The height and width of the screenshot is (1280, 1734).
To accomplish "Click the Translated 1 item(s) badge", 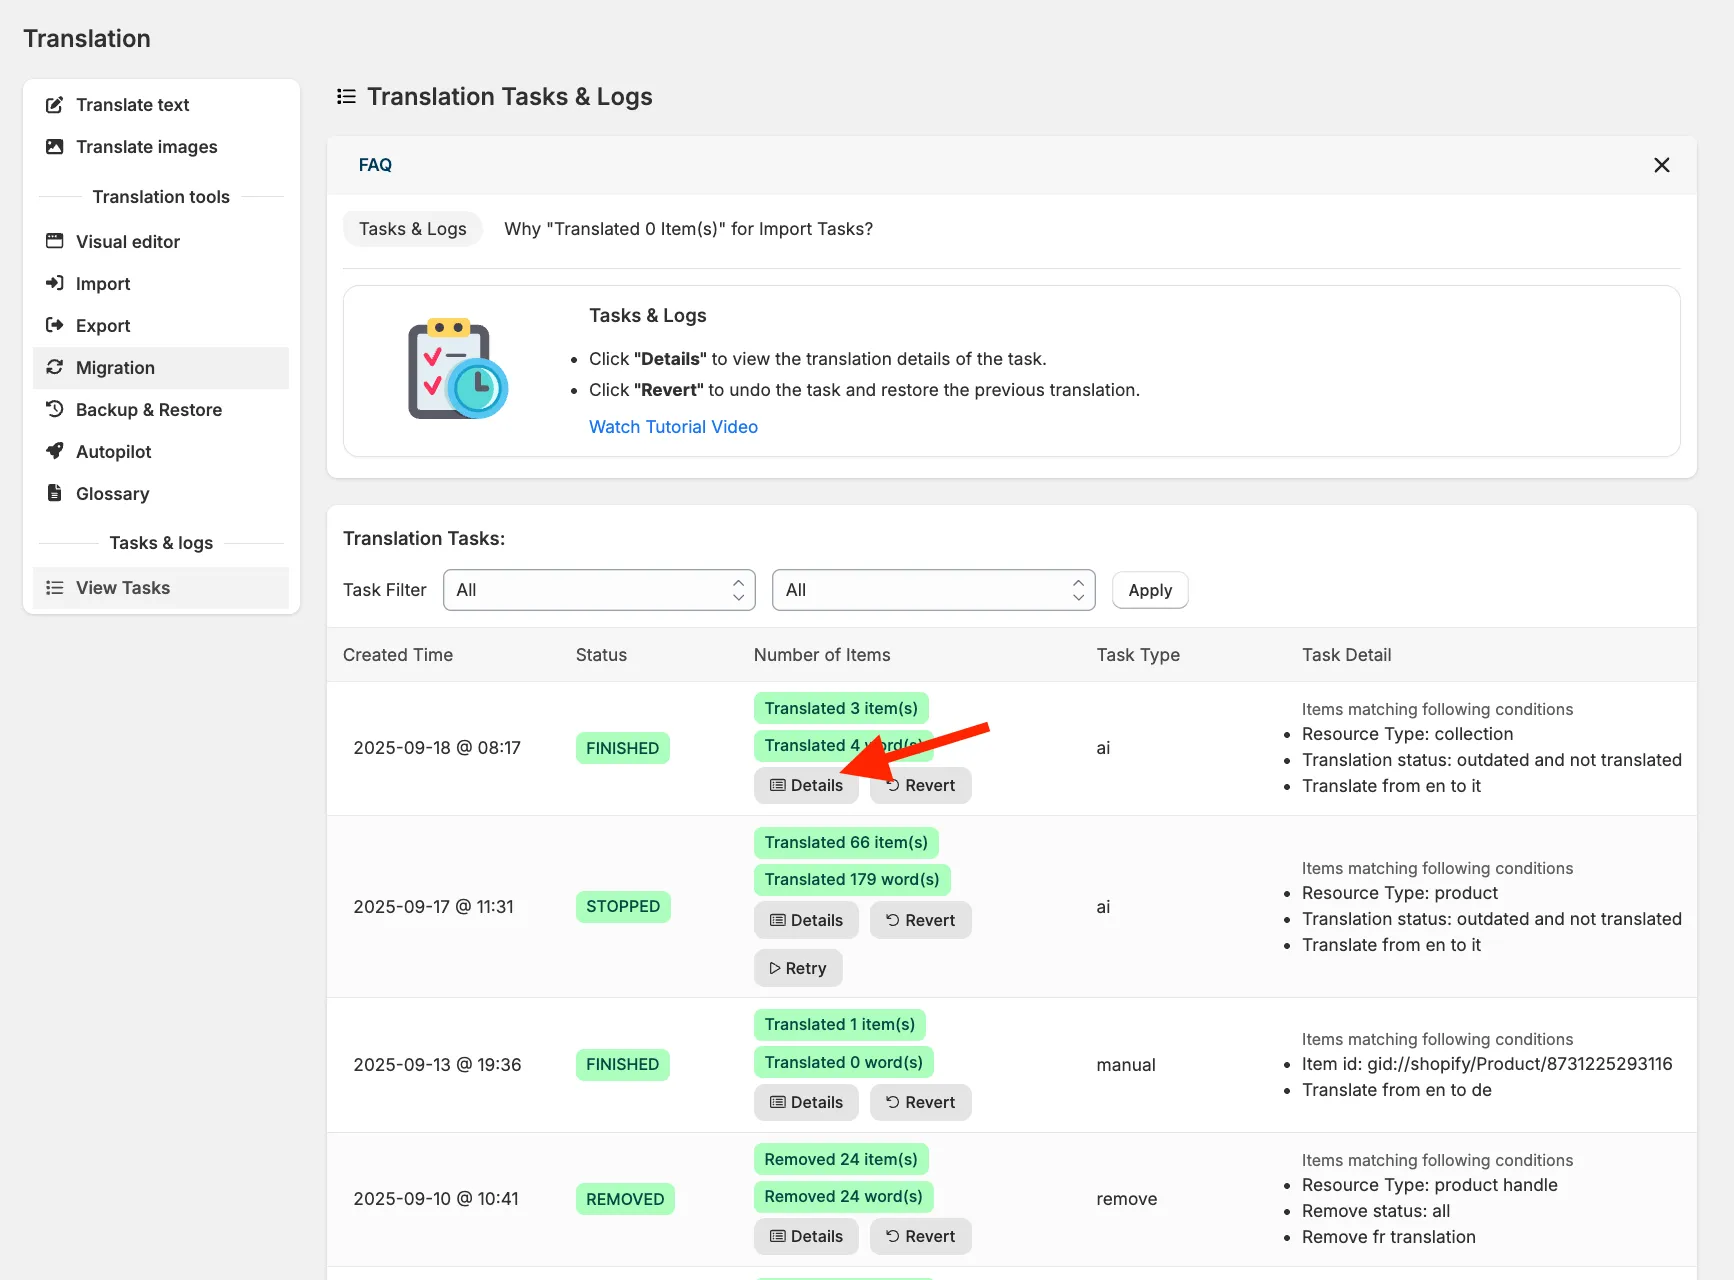I will click(840, 1024).
